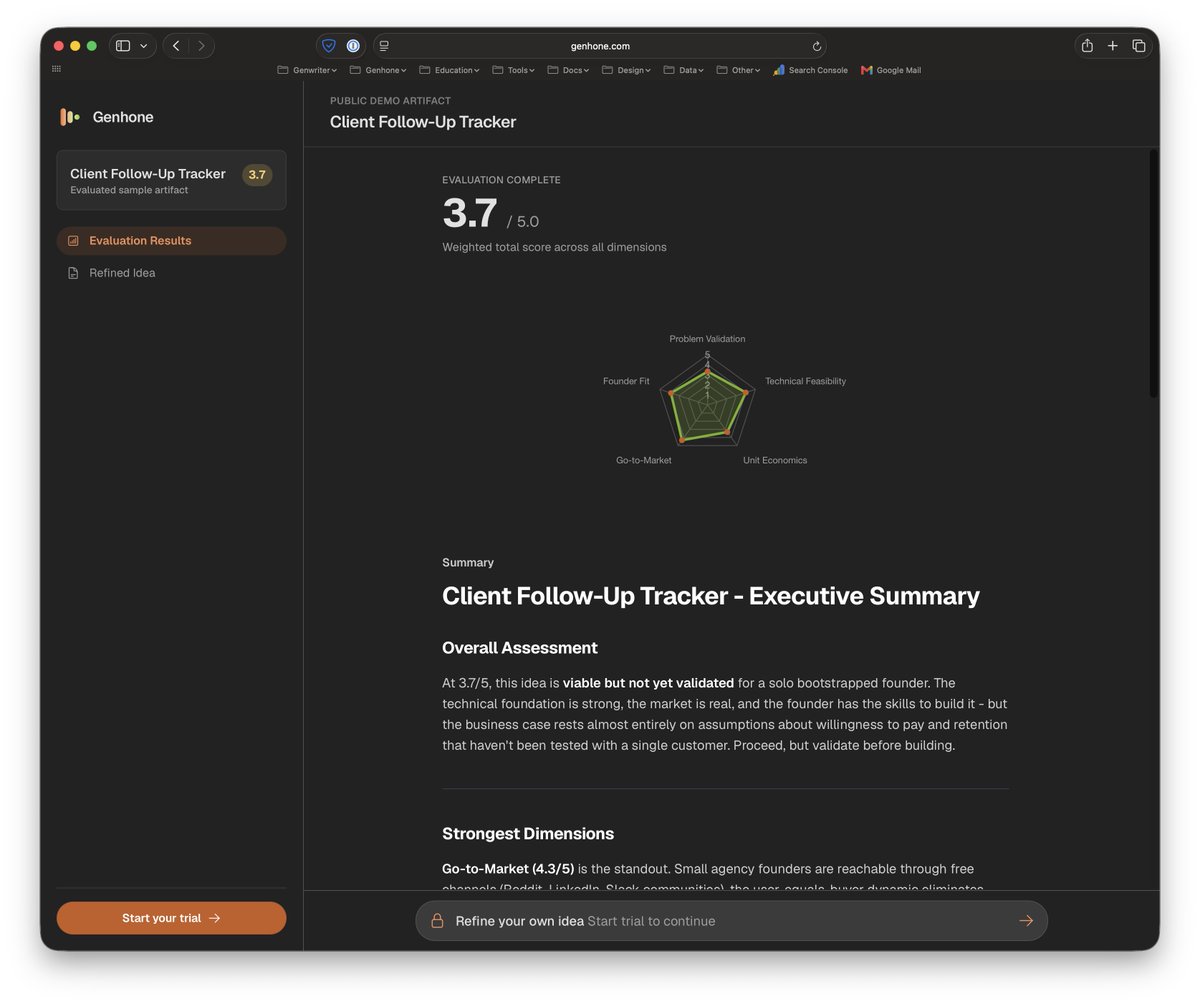Go forward to the next page
Screen dimensions: 1200x1004
click(x=201, y=46)
